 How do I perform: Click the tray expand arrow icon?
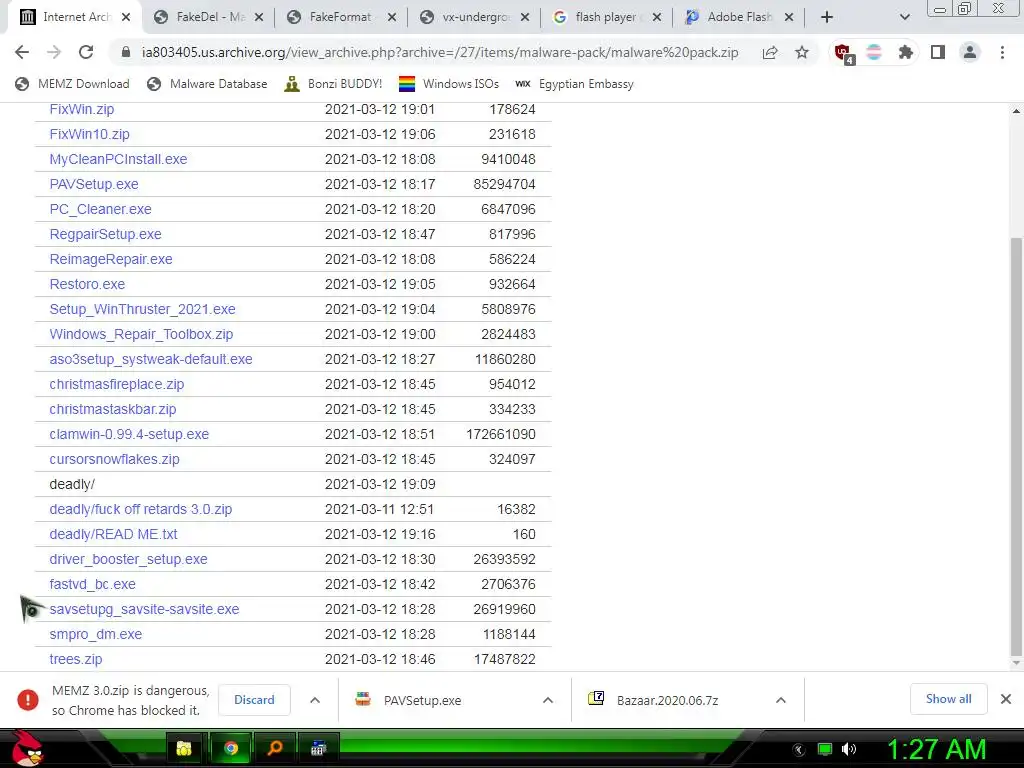799,750
